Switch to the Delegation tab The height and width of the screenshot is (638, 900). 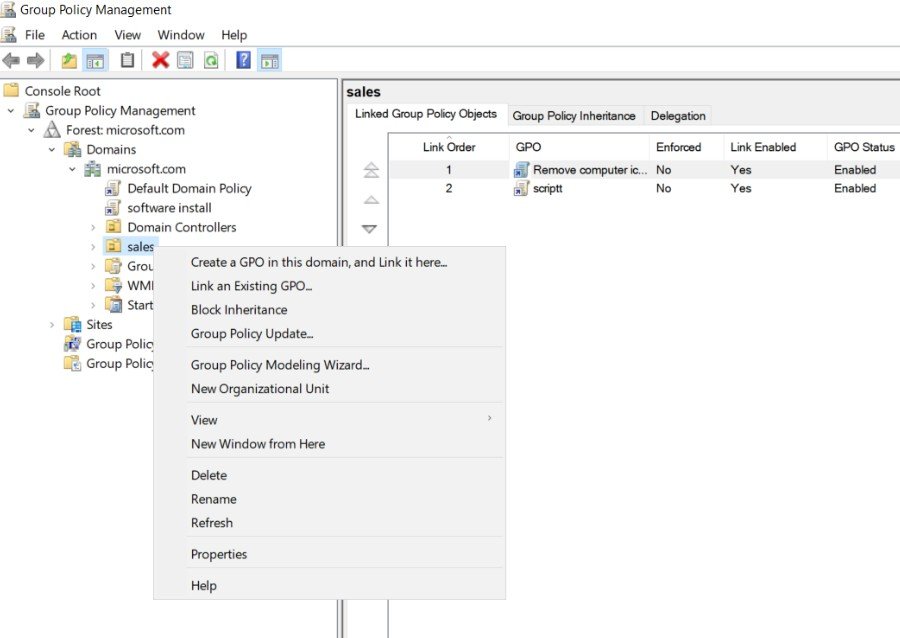coord(678,116)
